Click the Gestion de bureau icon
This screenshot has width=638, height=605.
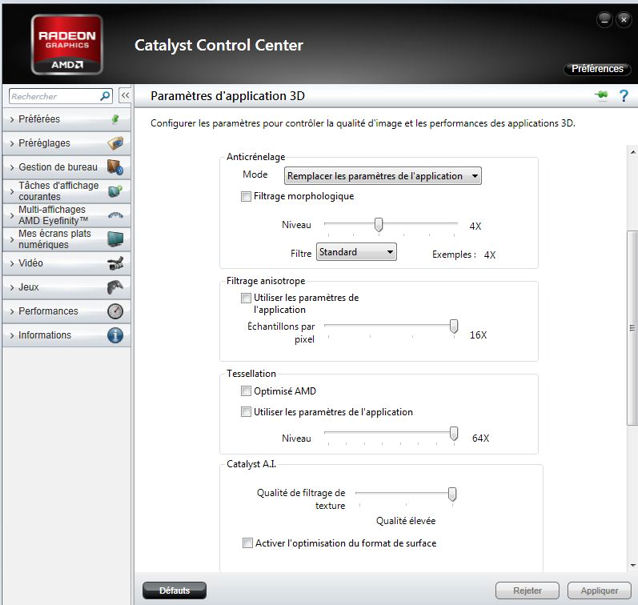coord(116,167)
